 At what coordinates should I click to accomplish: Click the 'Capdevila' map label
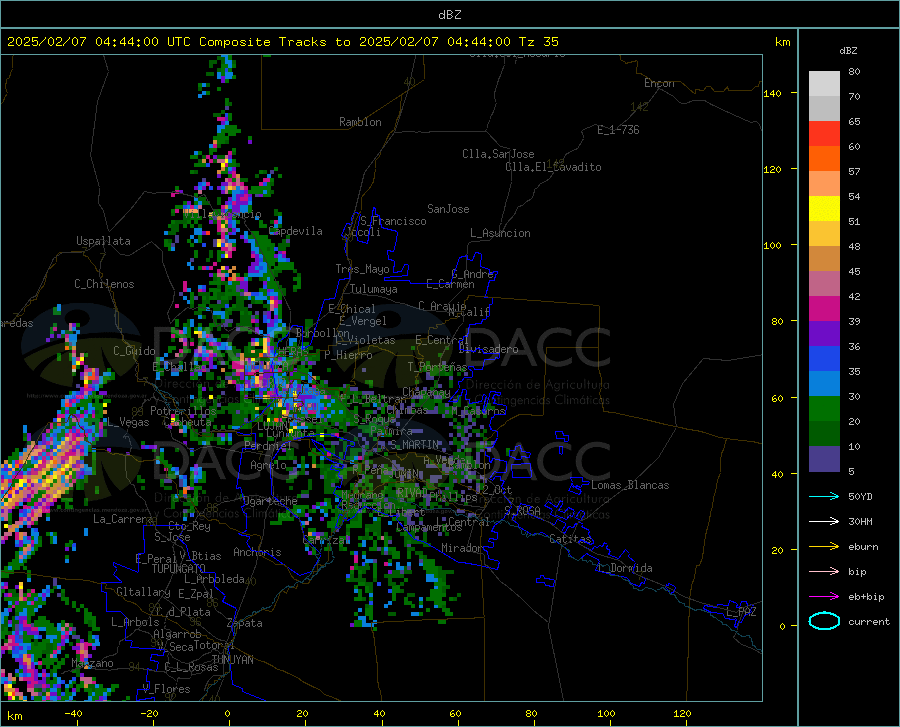tap(296, 231)
